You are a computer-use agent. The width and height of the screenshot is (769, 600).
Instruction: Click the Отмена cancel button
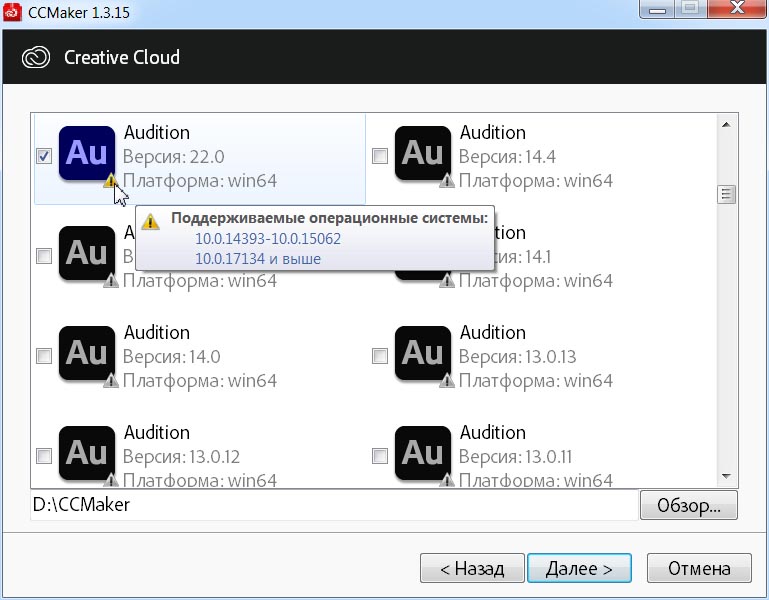[x=699, y=568]
